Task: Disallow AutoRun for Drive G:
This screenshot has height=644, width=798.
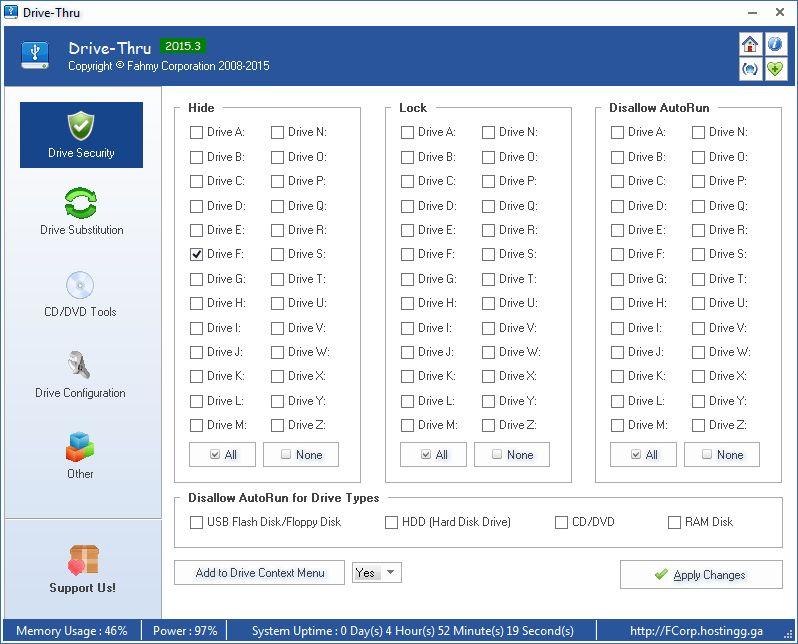Action: click(x=617, y=279)
